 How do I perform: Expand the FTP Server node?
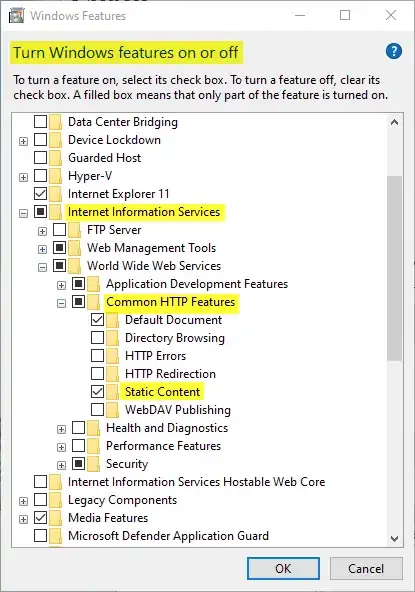coord(42,231)
